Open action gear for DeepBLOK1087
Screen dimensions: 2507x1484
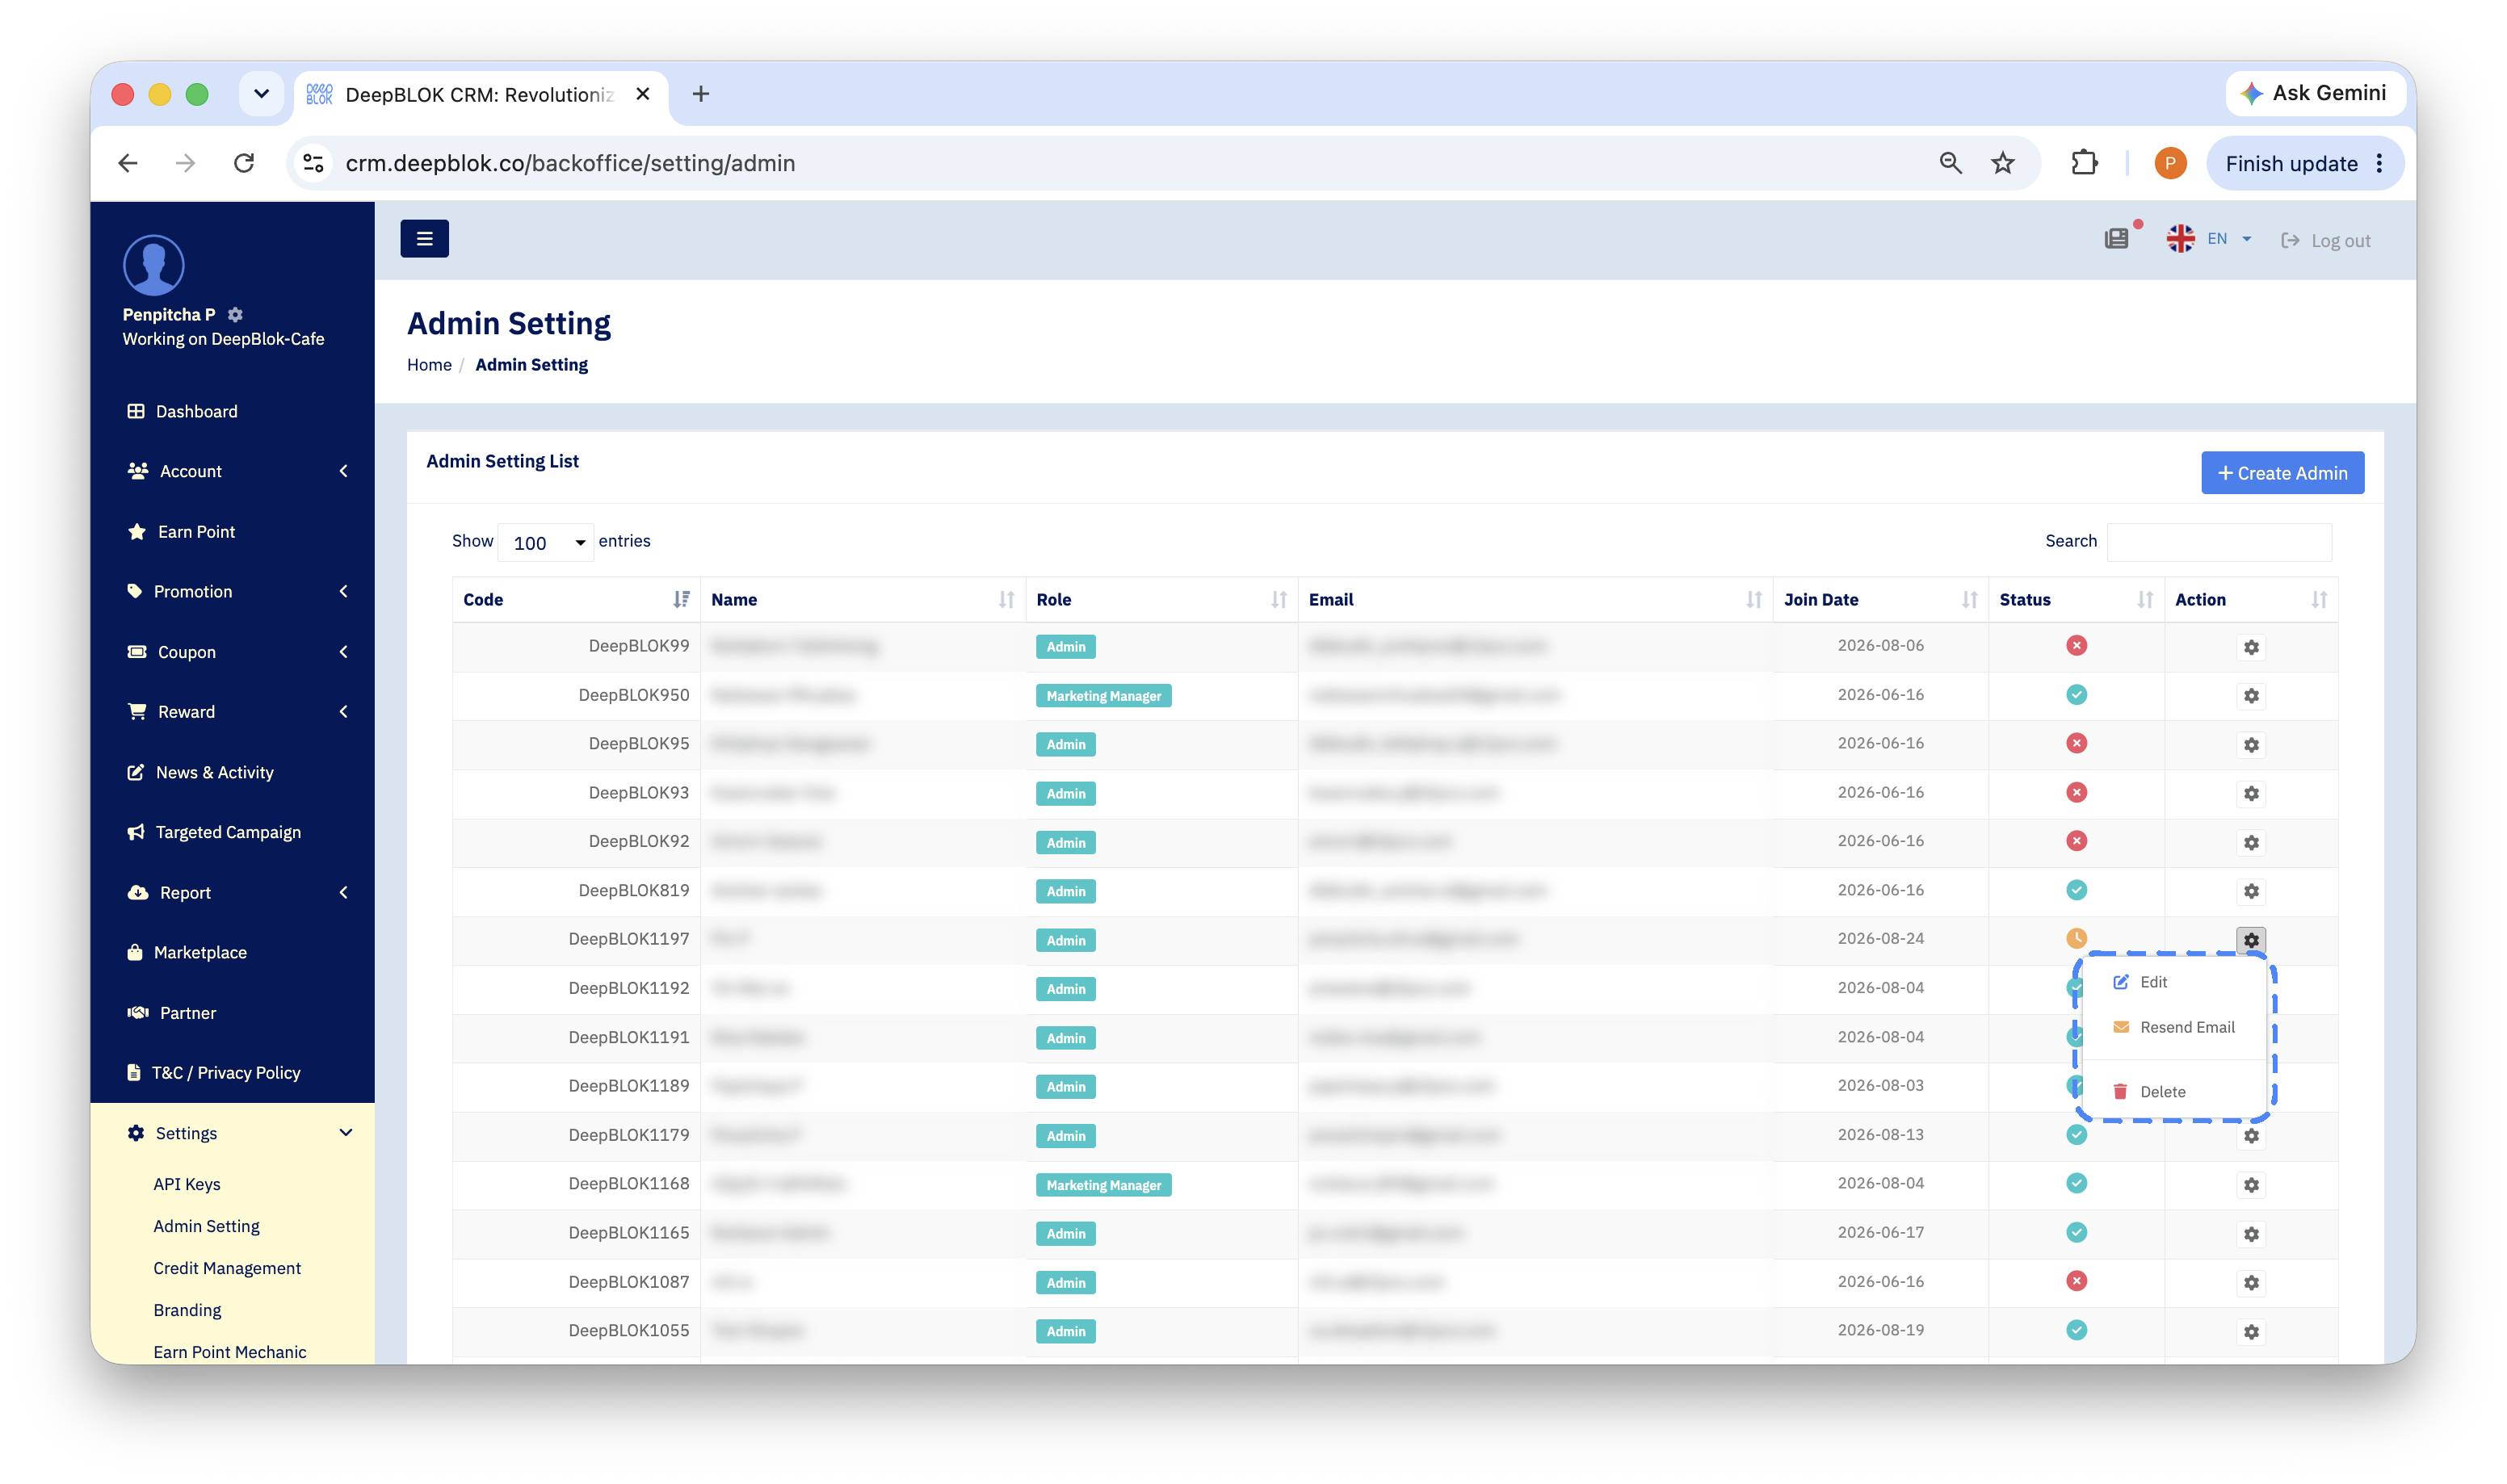(2250, 1283)
